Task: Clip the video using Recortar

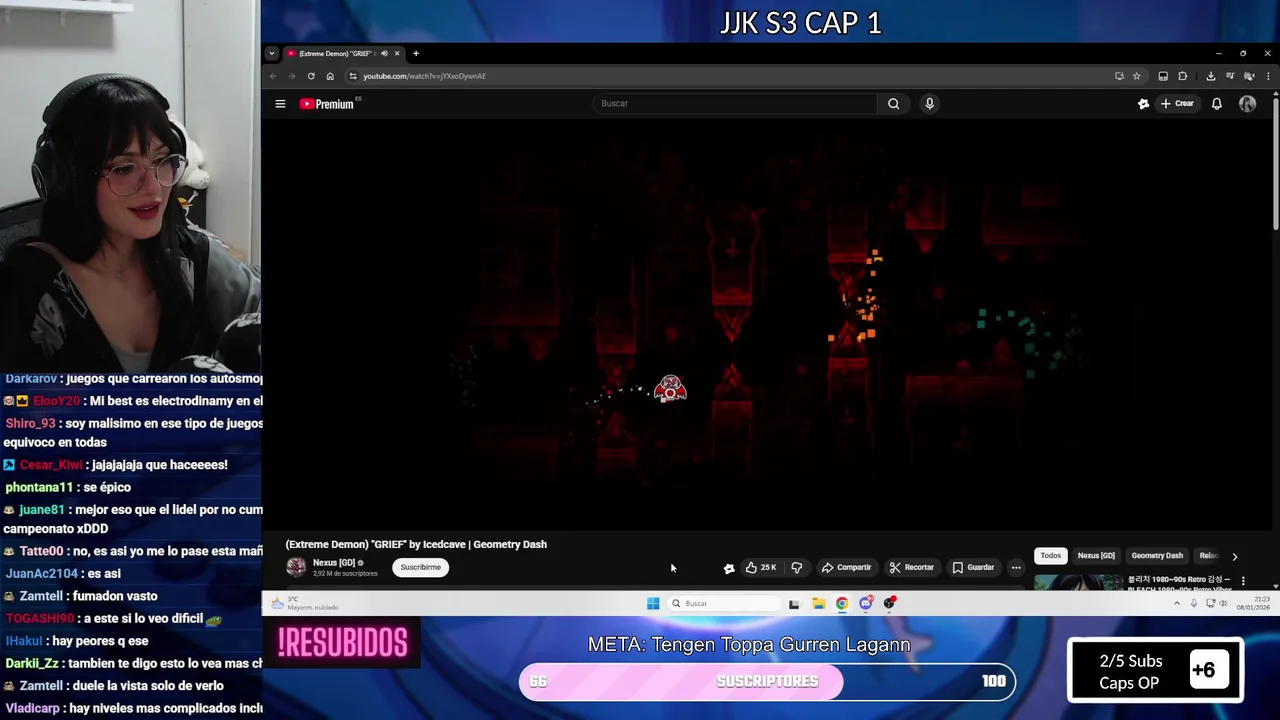Action: 912,567
